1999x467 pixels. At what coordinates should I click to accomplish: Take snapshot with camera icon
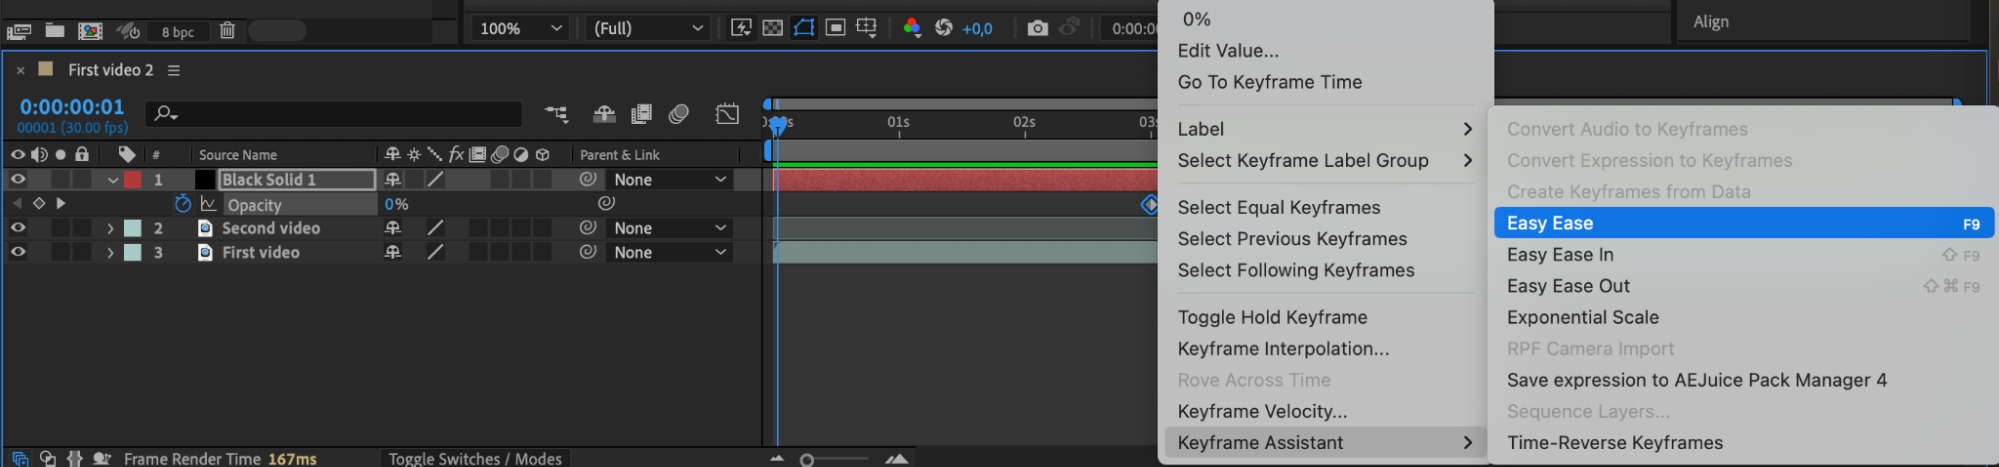(x=1038, y=28)
